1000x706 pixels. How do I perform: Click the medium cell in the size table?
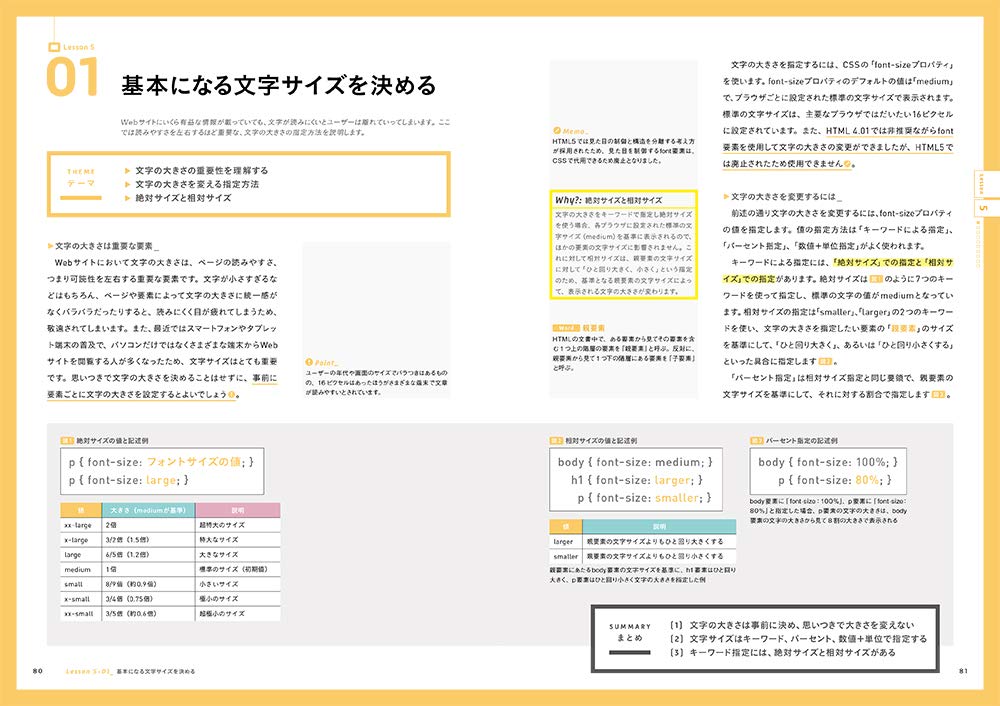click(x=81, y=570)
